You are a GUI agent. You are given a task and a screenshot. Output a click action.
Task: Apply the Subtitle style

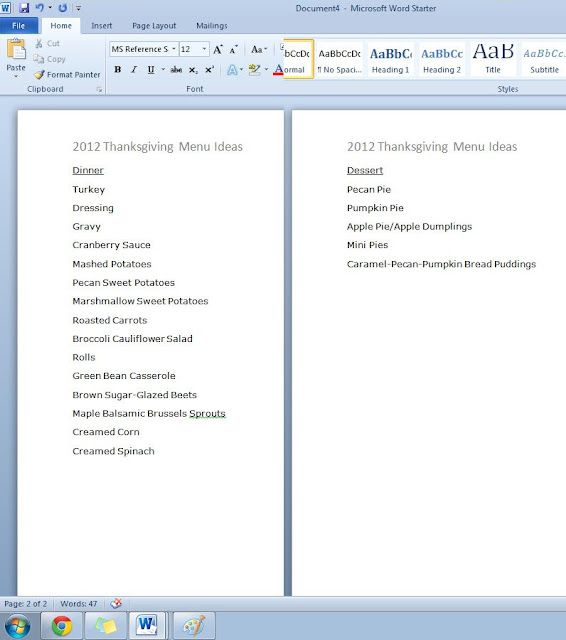(544, 59)
